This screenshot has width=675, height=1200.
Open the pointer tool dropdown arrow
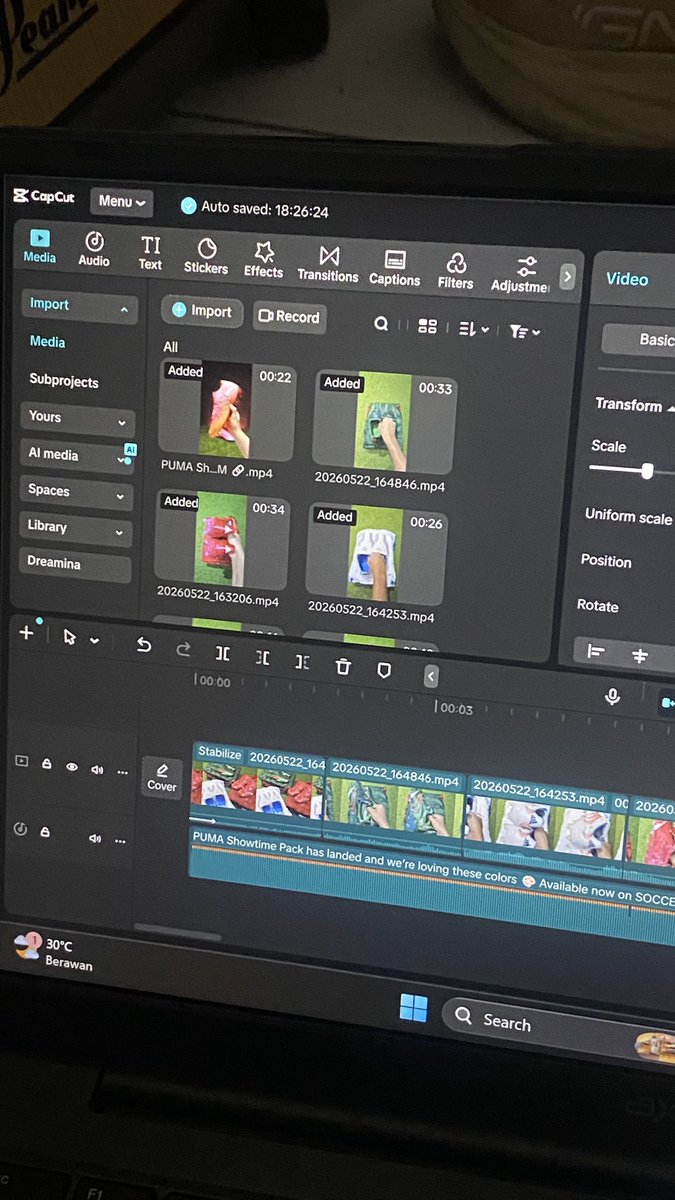tap(95, 640)
